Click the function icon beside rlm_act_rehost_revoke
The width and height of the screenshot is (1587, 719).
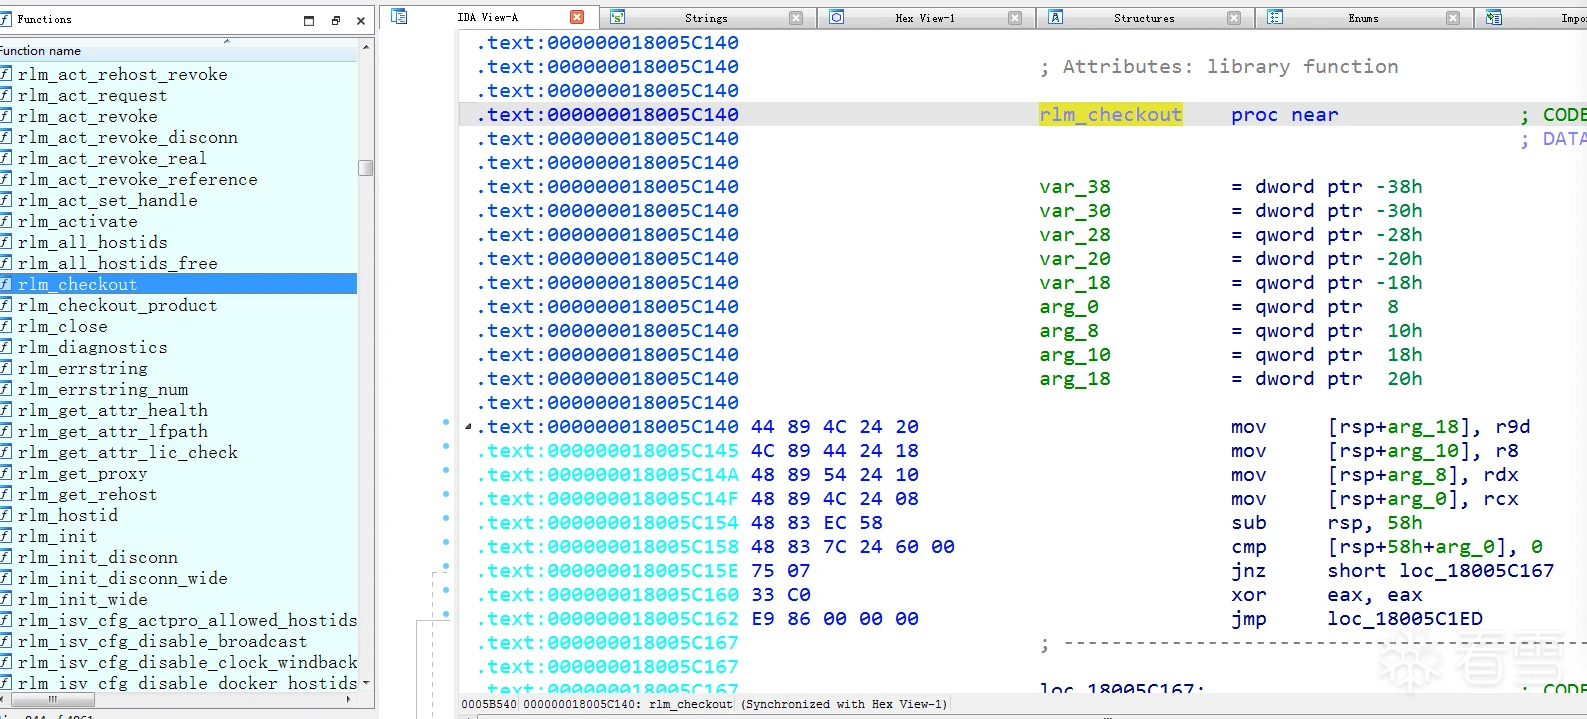6,74
